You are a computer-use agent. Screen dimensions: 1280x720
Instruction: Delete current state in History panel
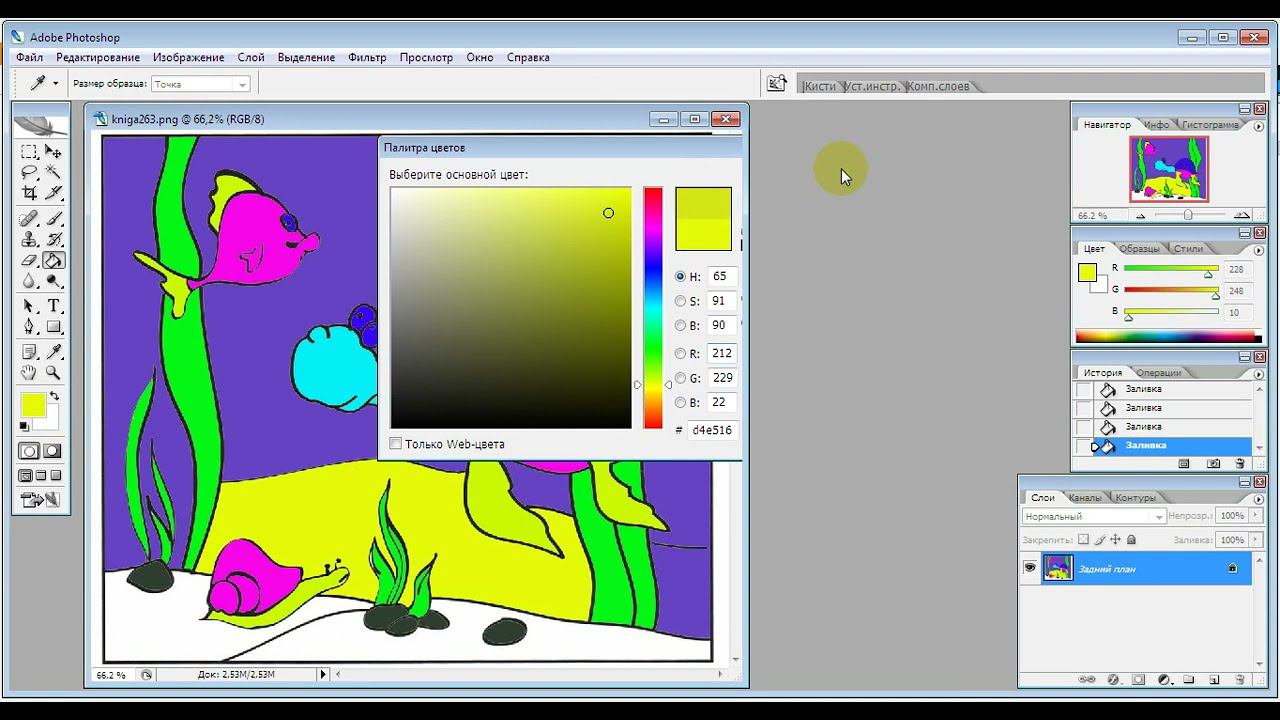1240,464
